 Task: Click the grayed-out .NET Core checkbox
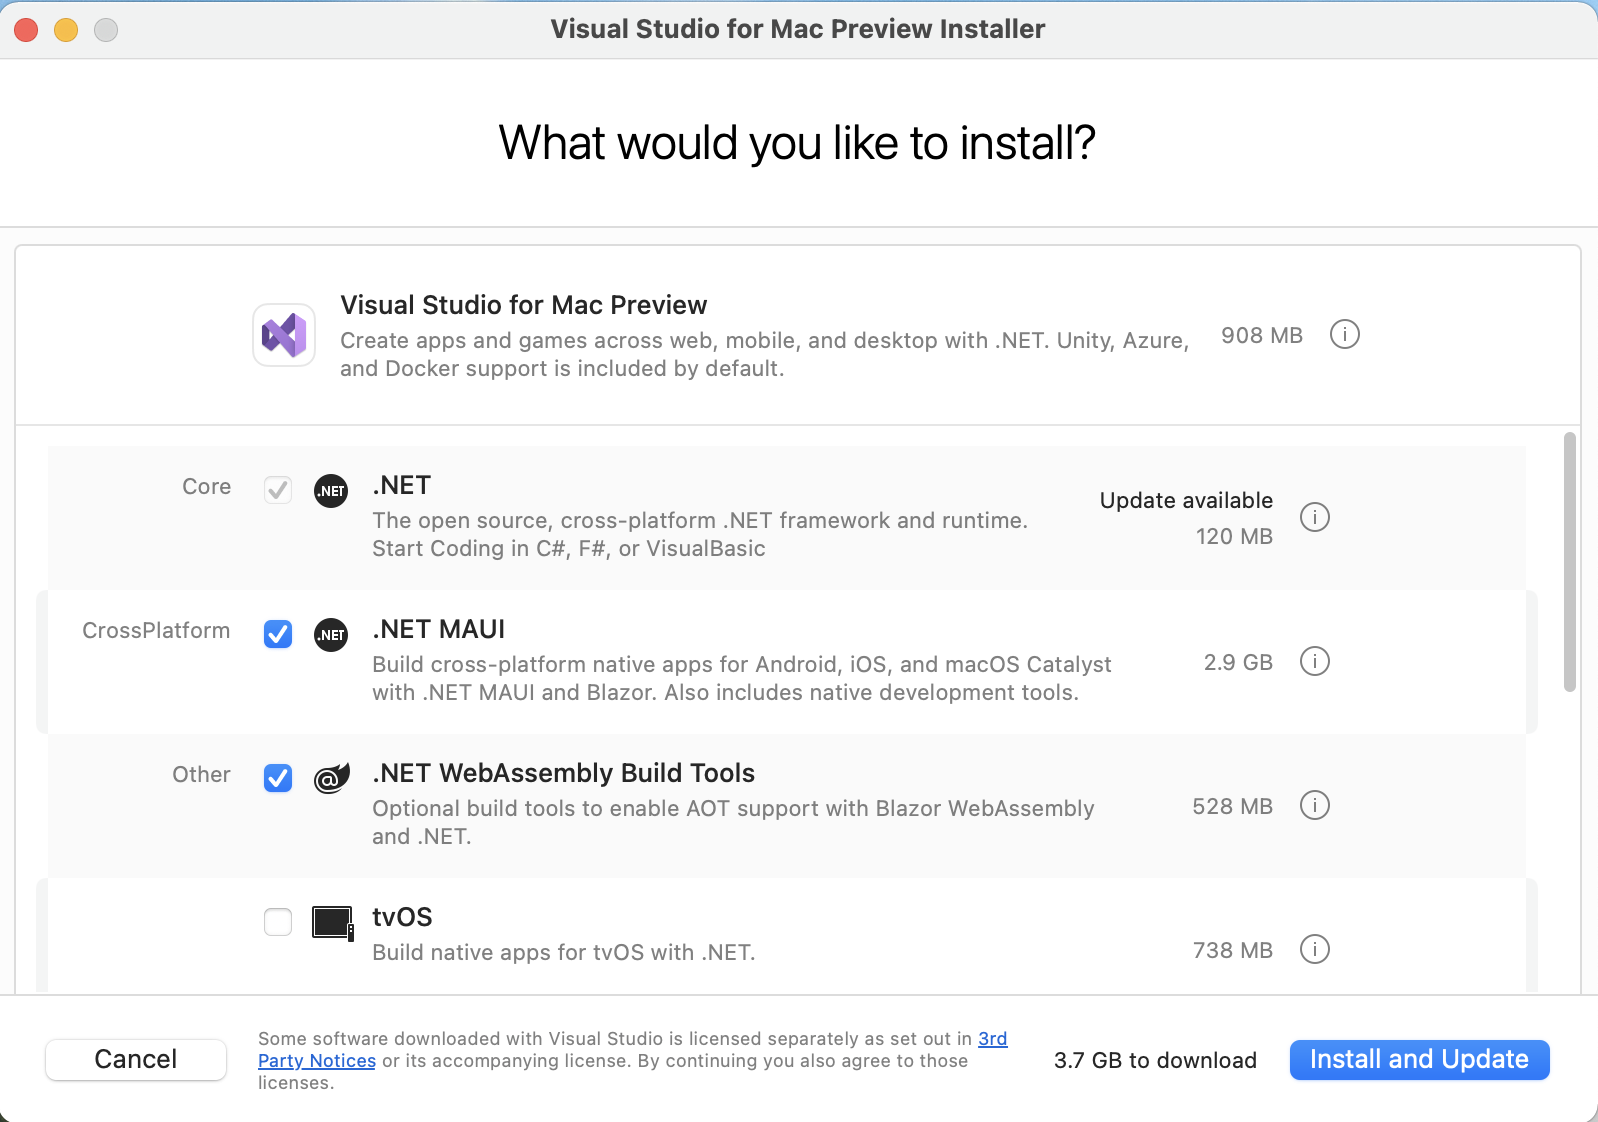click(278, 490)
